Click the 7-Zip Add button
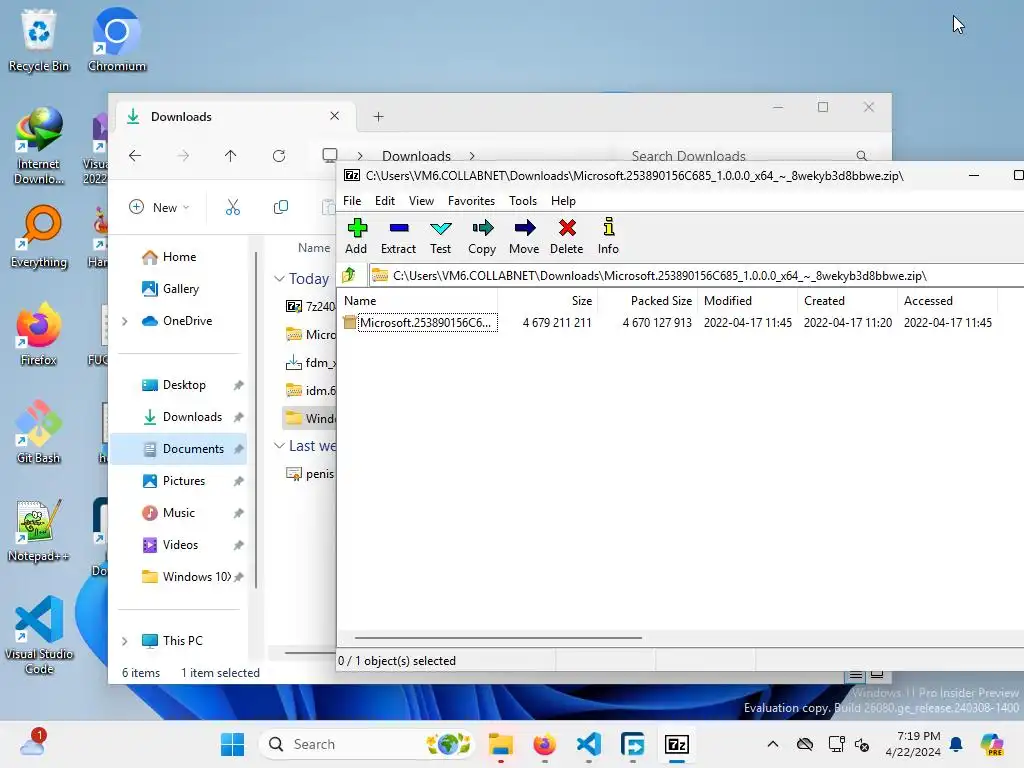 coord(357,236)
